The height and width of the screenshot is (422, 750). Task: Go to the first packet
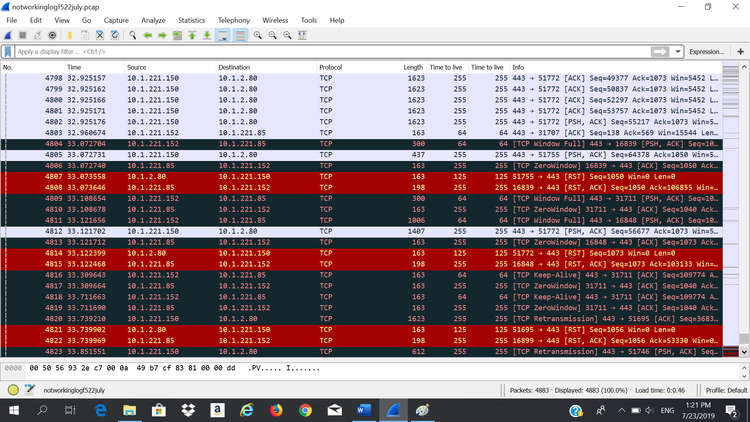coord(192,35)
